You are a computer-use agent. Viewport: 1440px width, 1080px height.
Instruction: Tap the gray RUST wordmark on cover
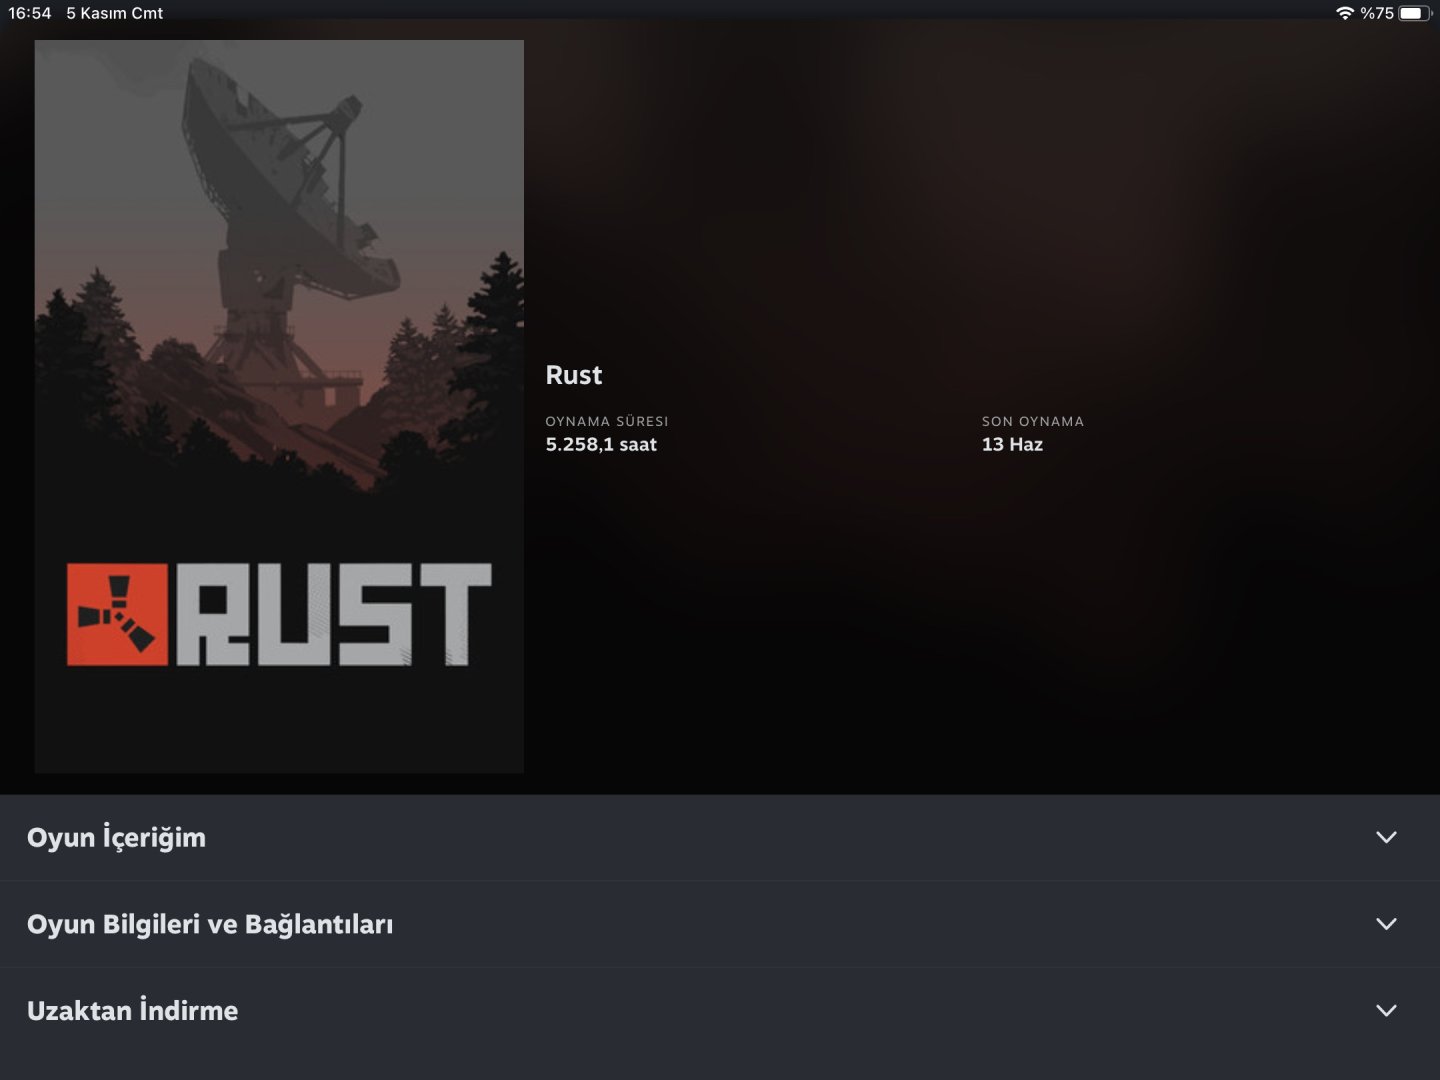pos(334,615)
